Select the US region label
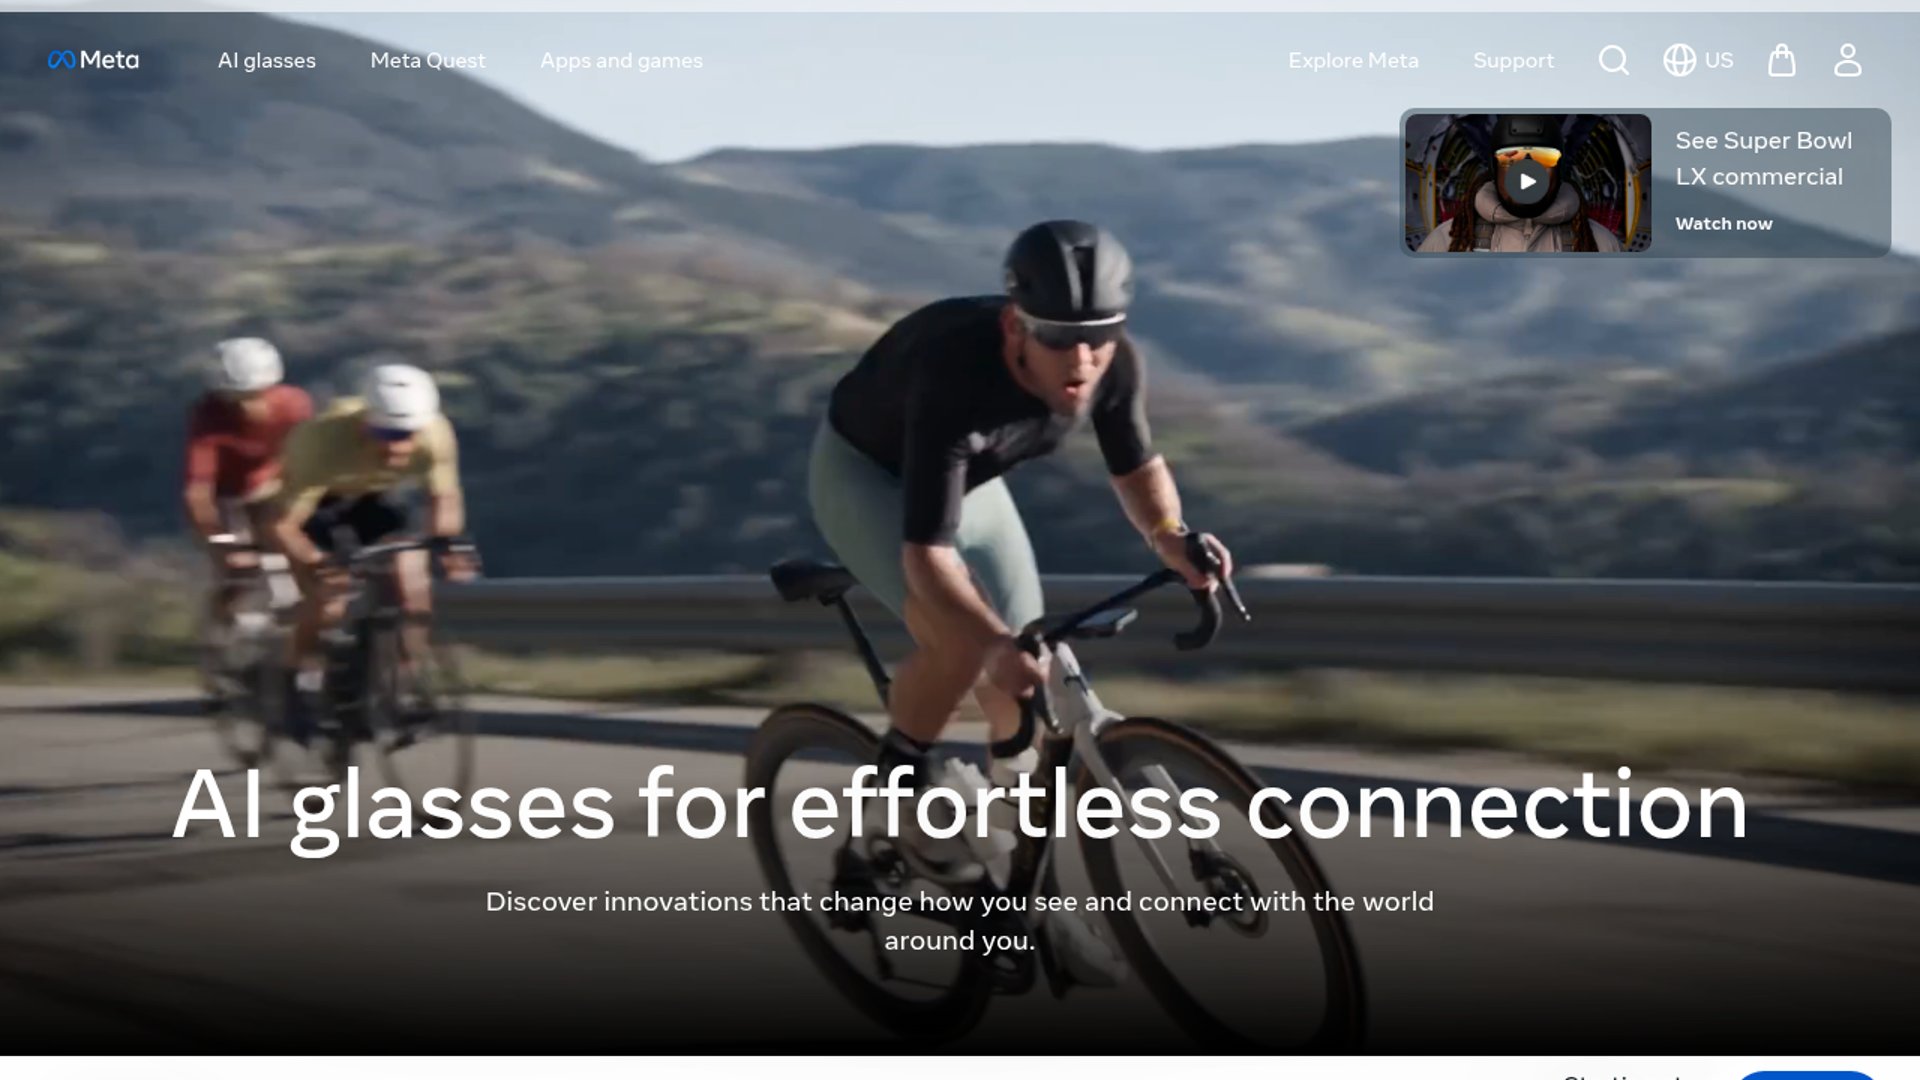The image size is (1920, 1080). pos(1718,60)
